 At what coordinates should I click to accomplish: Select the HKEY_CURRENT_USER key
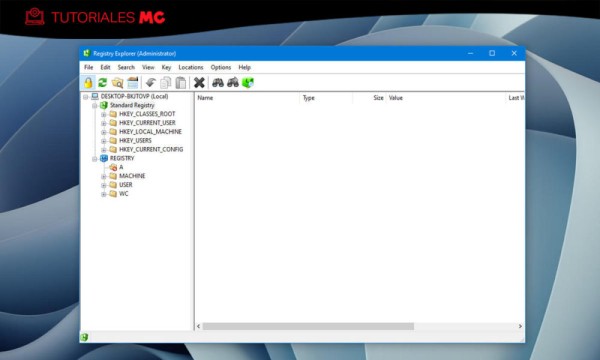[147, 123]
